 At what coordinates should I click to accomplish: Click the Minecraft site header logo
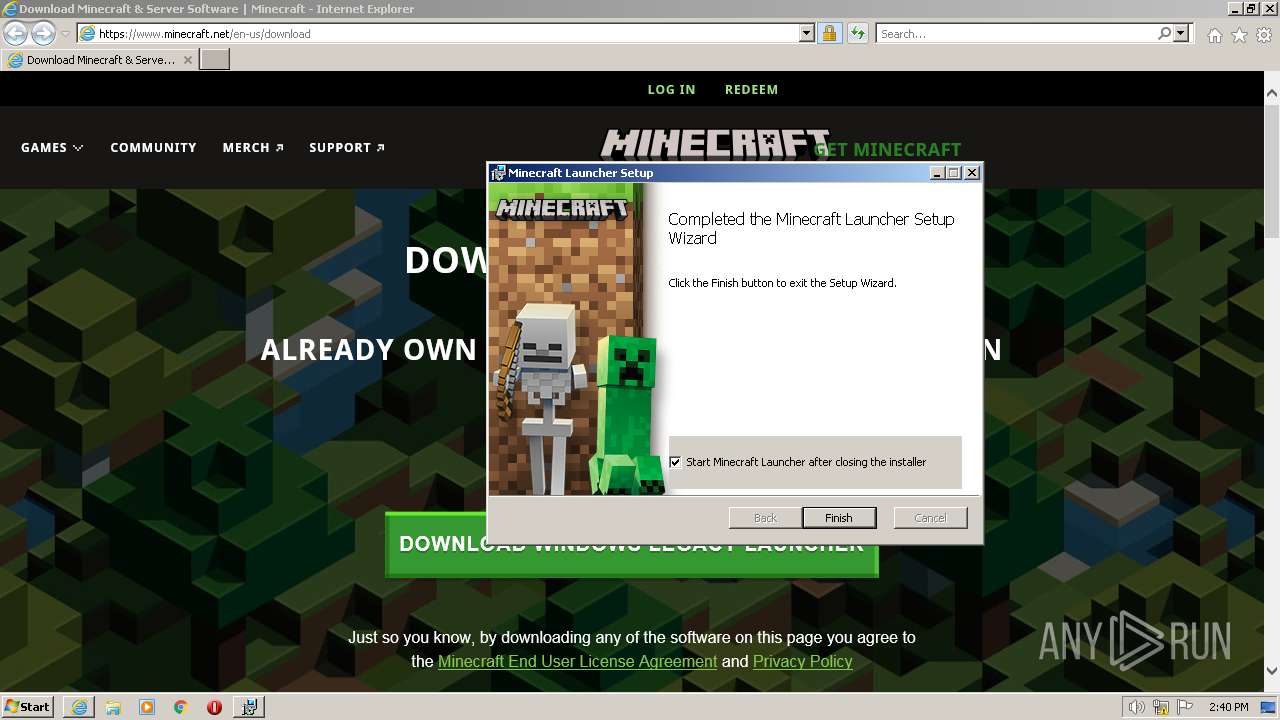(714, 144)
